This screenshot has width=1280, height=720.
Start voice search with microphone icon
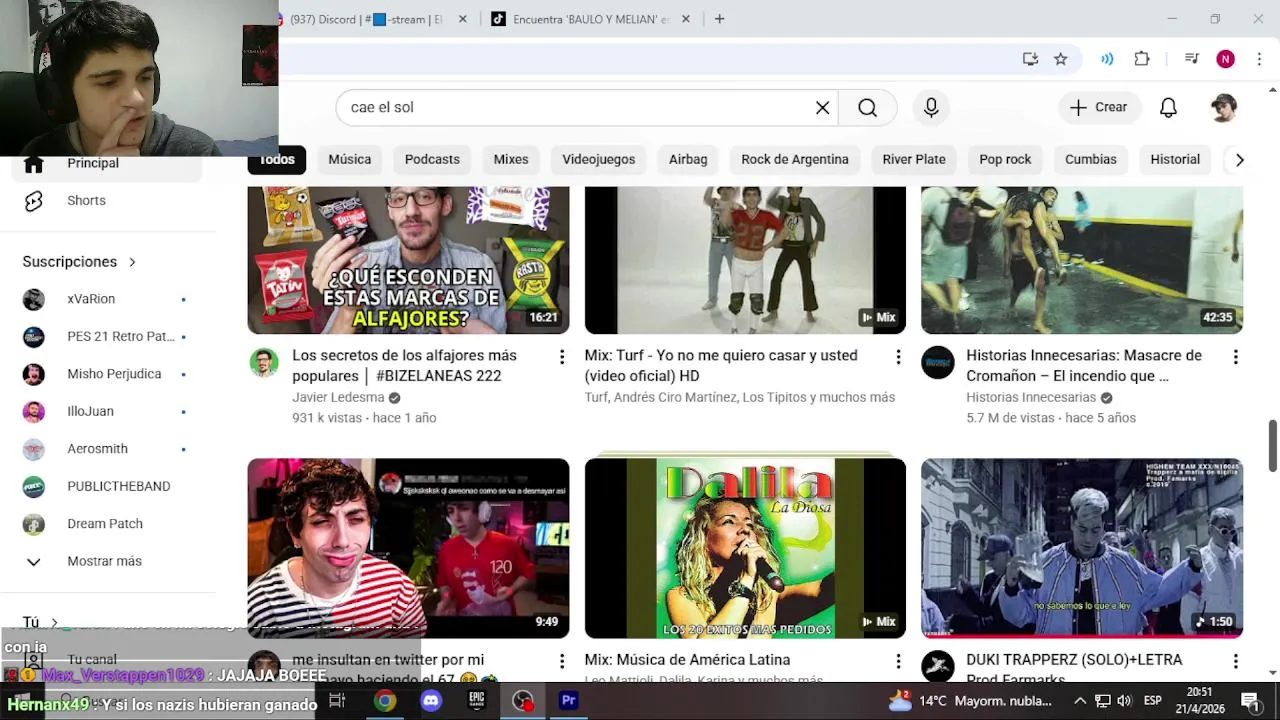tap(931, 108)
